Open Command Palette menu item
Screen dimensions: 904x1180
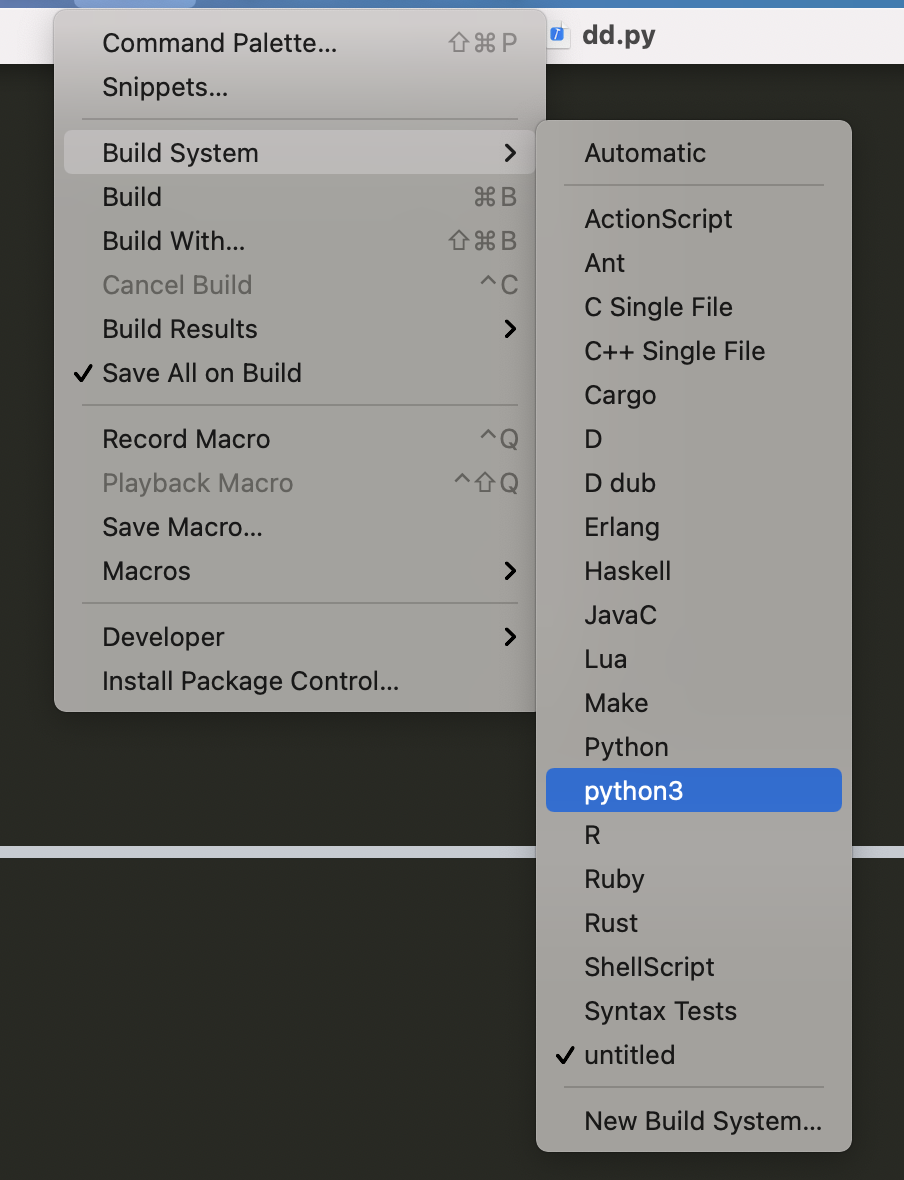300,43
